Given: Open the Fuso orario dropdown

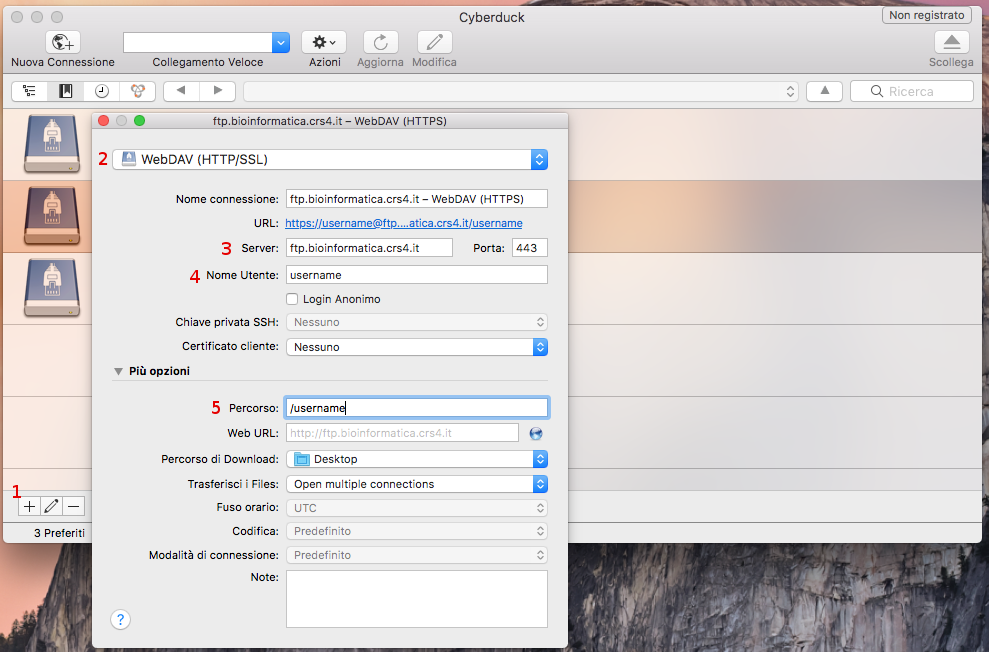Looking at the screenshot, I should 417,508.
